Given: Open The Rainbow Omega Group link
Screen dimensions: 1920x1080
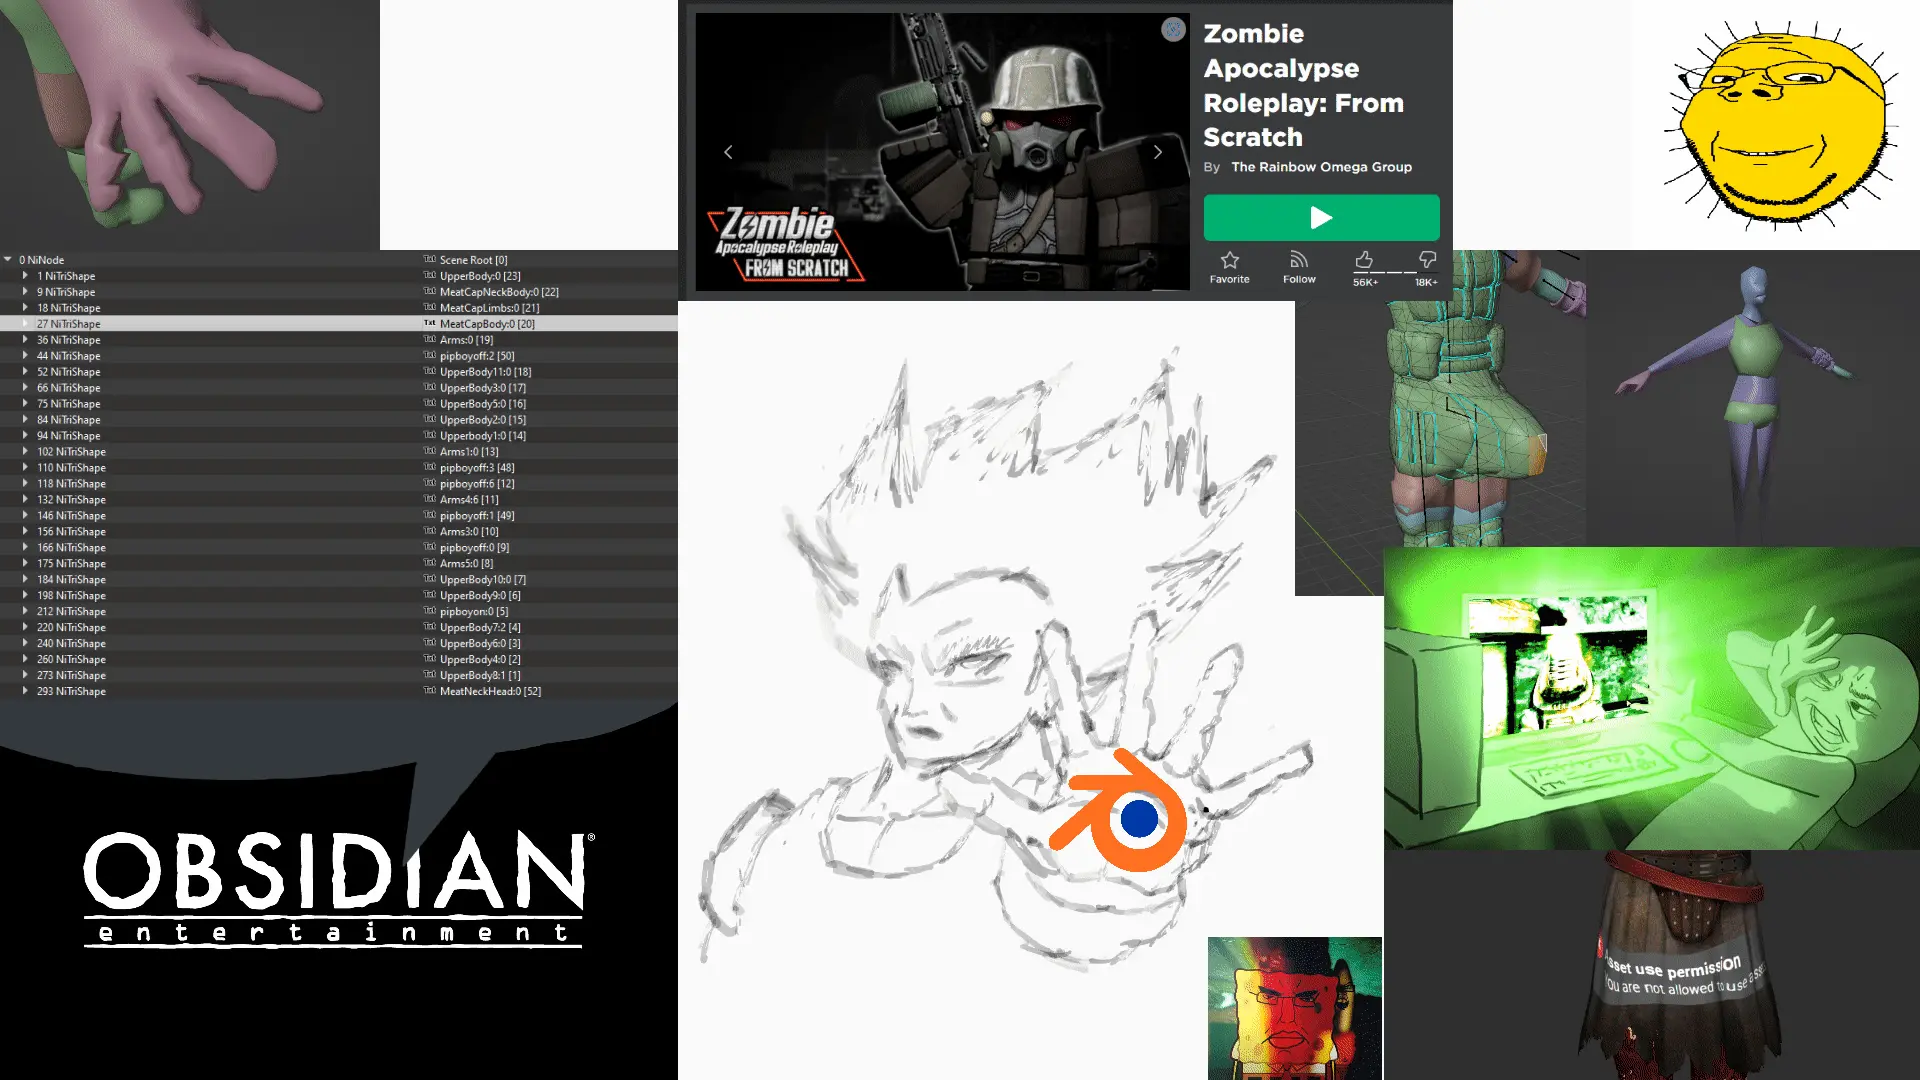Looking at the screenshot, I should 1321,167.
